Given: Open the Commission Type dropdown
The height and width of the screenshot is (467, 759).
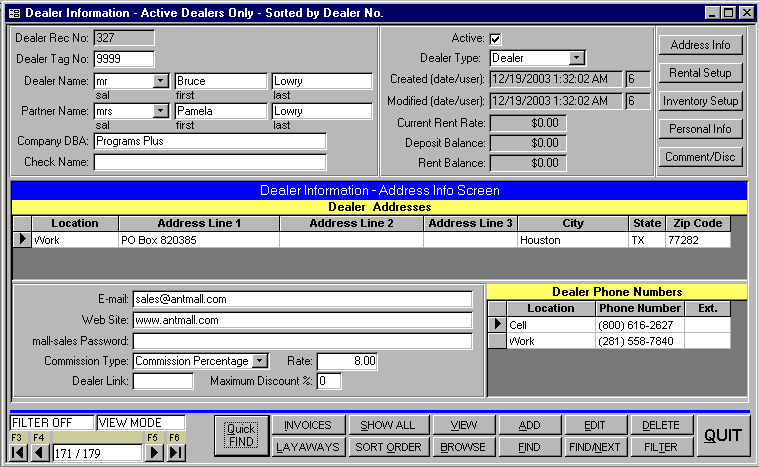Looking at the screenshot, I should coord(260,361).
